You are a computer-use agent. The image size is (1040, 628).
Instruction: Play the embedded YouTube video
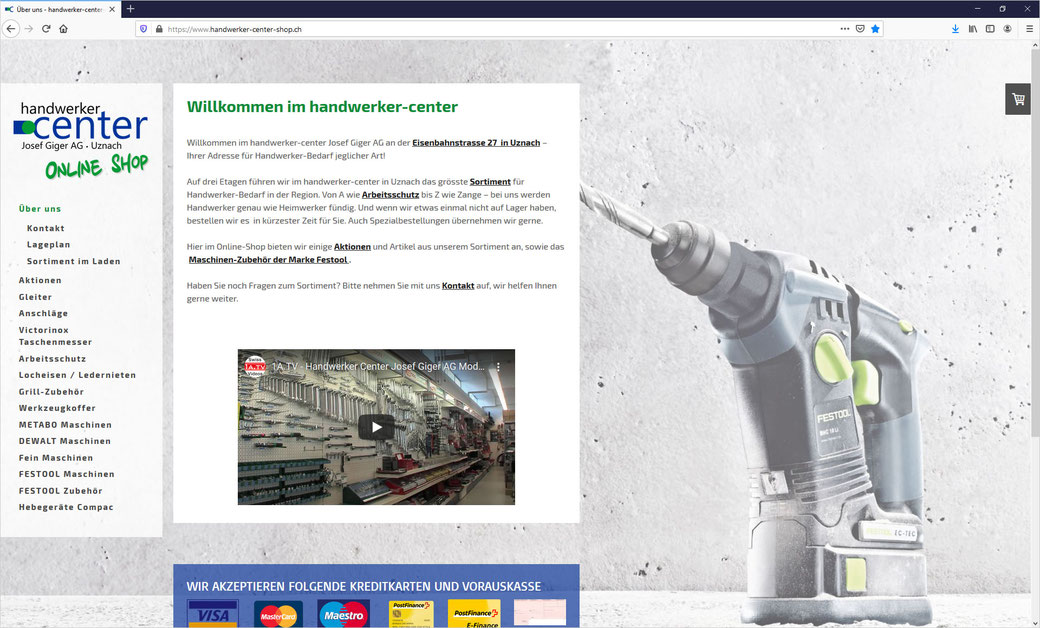click(376, 427)
